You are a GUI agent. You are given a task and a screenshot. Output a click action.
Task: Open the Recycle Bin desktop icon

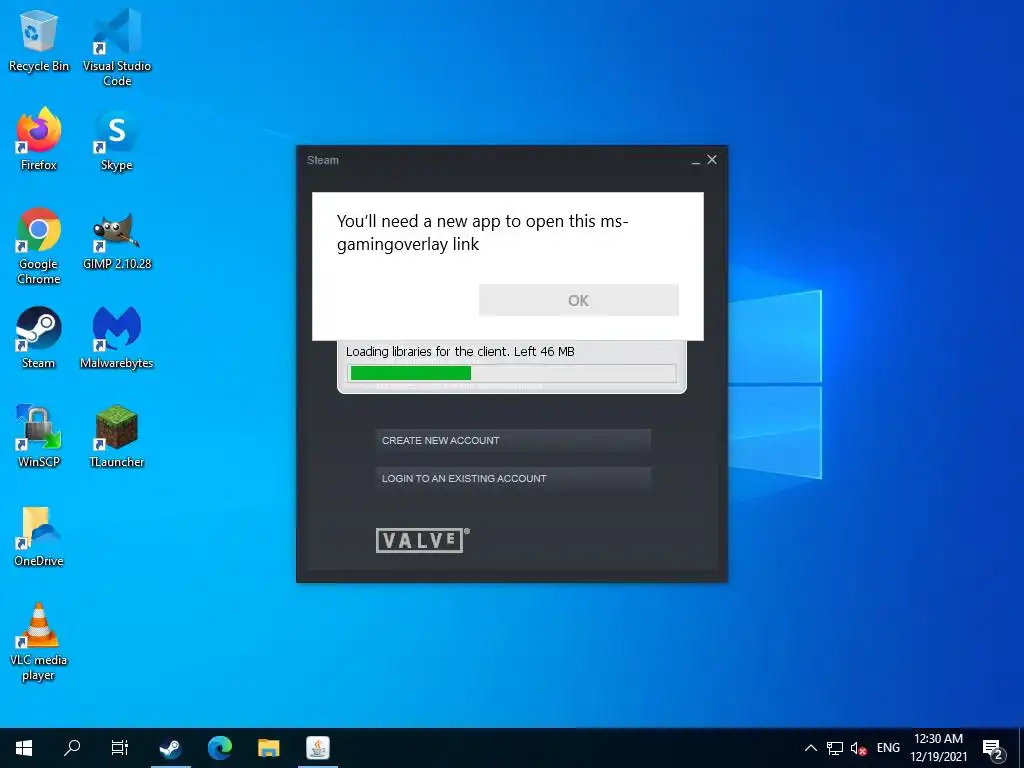pyautogui.click(x=39, y=40)
